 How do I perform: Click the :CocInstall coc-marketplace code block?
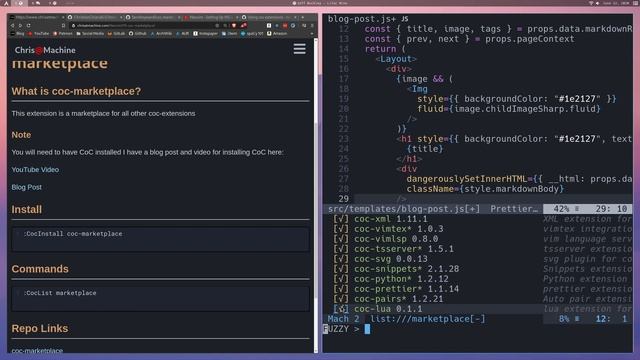[160, 238]
